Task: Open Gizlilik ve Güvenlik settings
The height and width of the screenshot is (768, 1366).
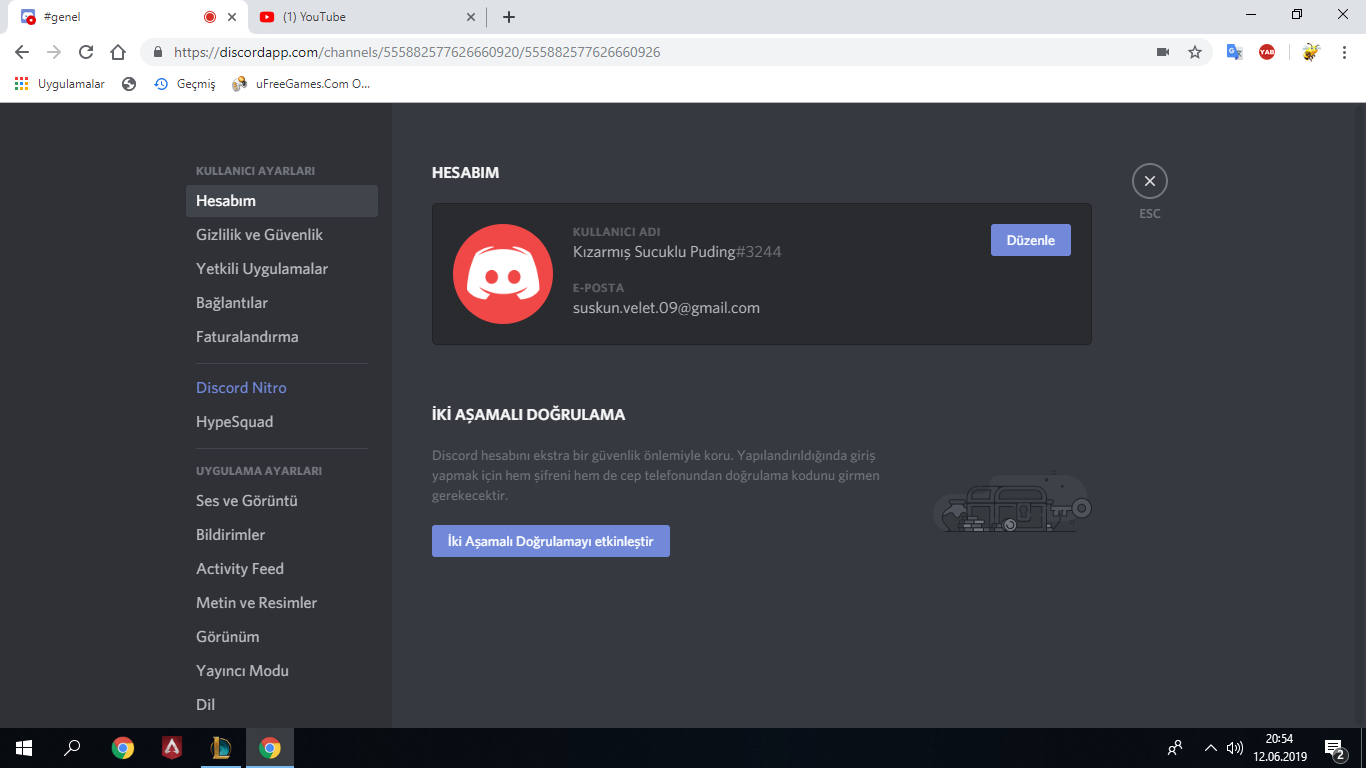Action: tap(259, 235)
